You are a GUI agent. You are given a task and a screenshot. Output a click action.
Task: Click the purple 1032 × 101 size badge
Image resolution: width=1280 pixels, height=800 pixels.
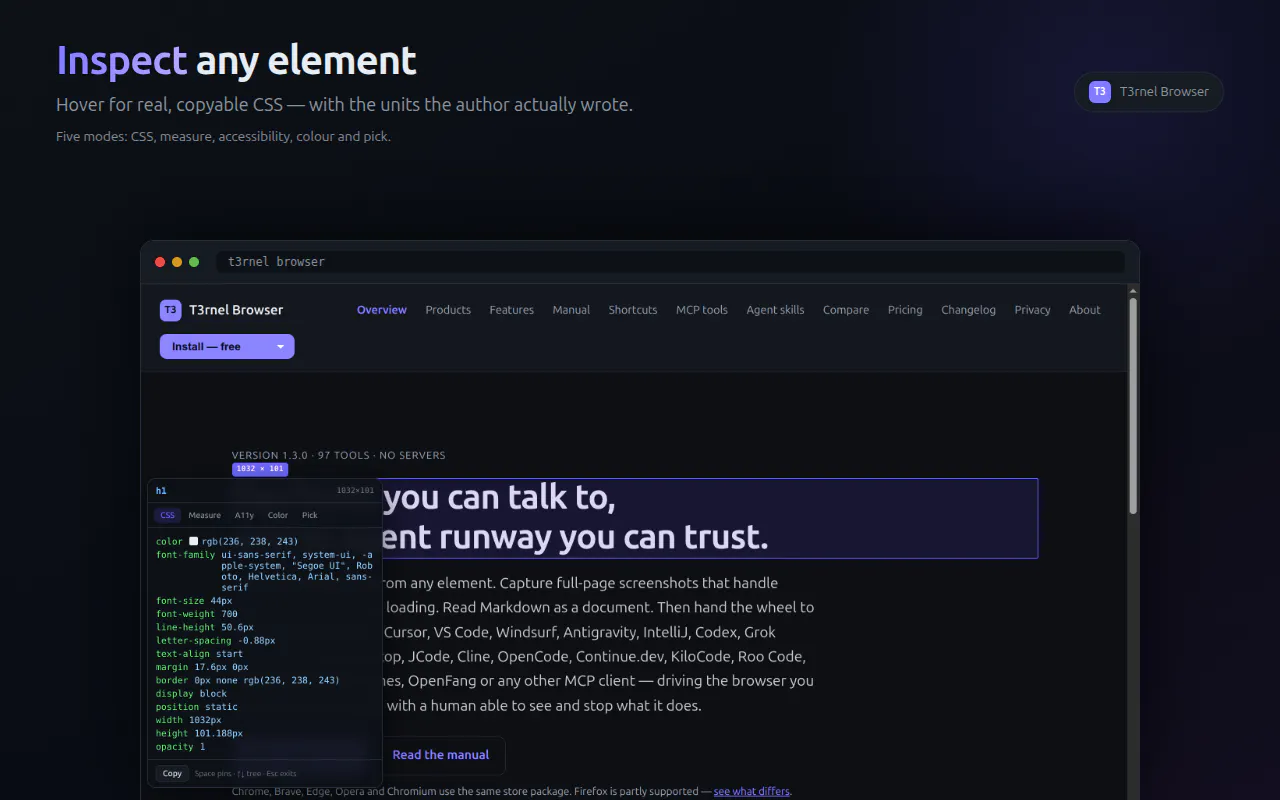pyautogui.click(x=260, y=469)
